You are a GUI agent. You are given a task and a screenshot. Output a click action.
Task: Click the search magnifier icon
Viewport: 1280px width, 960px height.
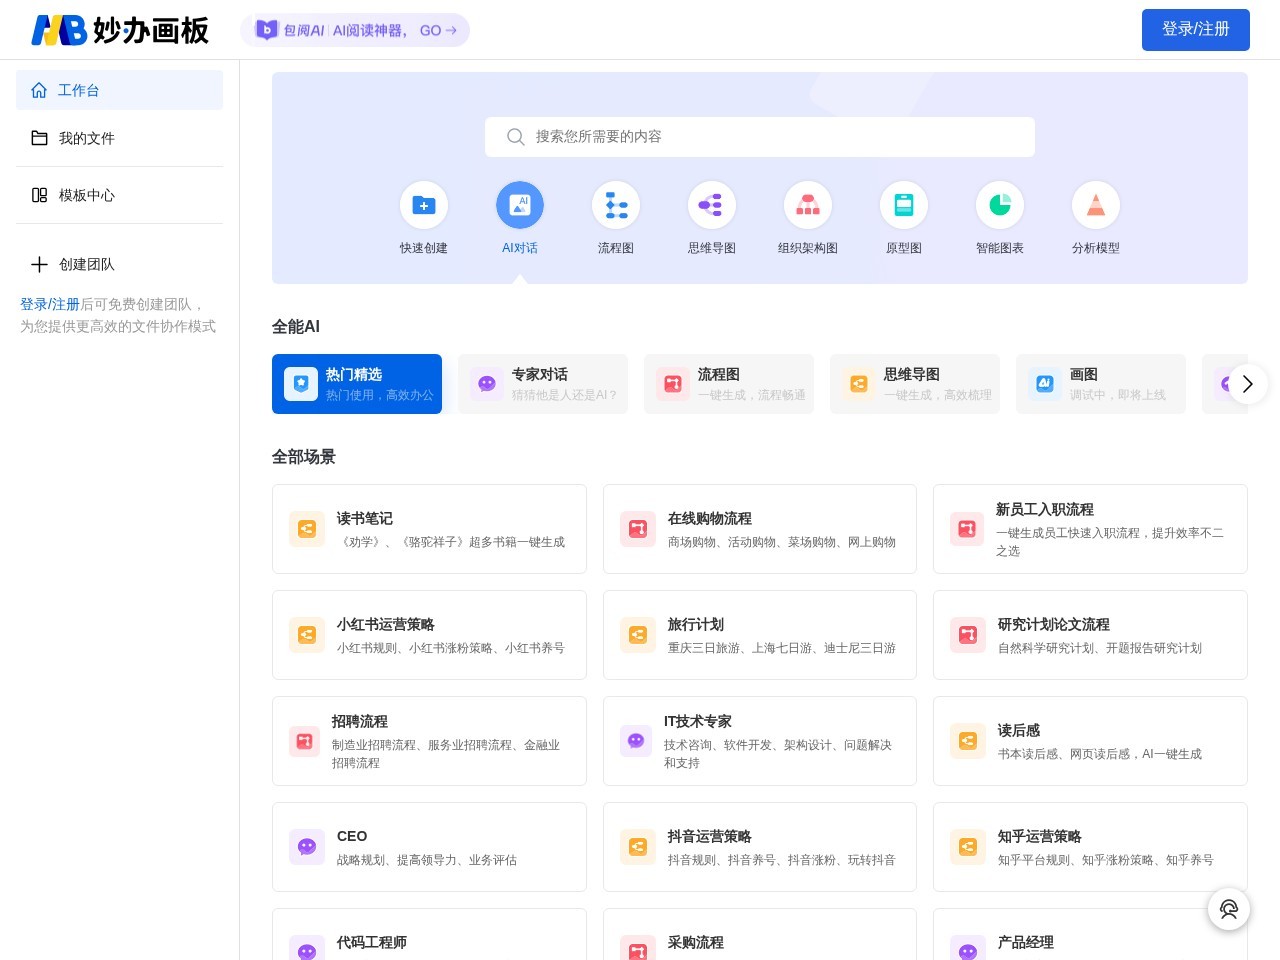(516, 137)
